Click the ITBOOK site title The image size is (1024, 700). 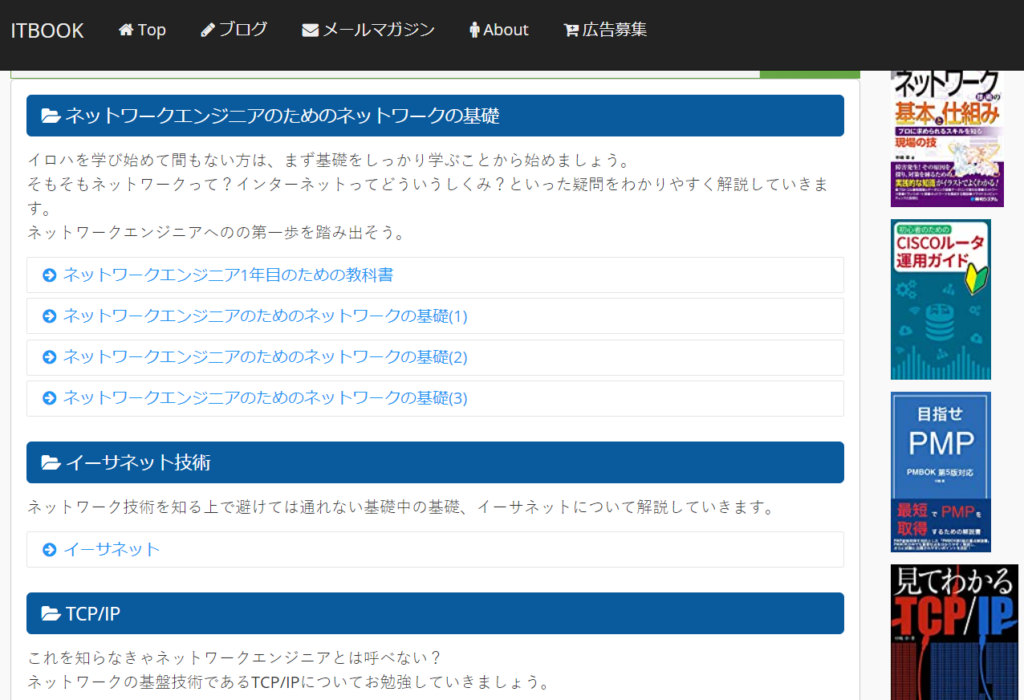(x=48, y=30)
